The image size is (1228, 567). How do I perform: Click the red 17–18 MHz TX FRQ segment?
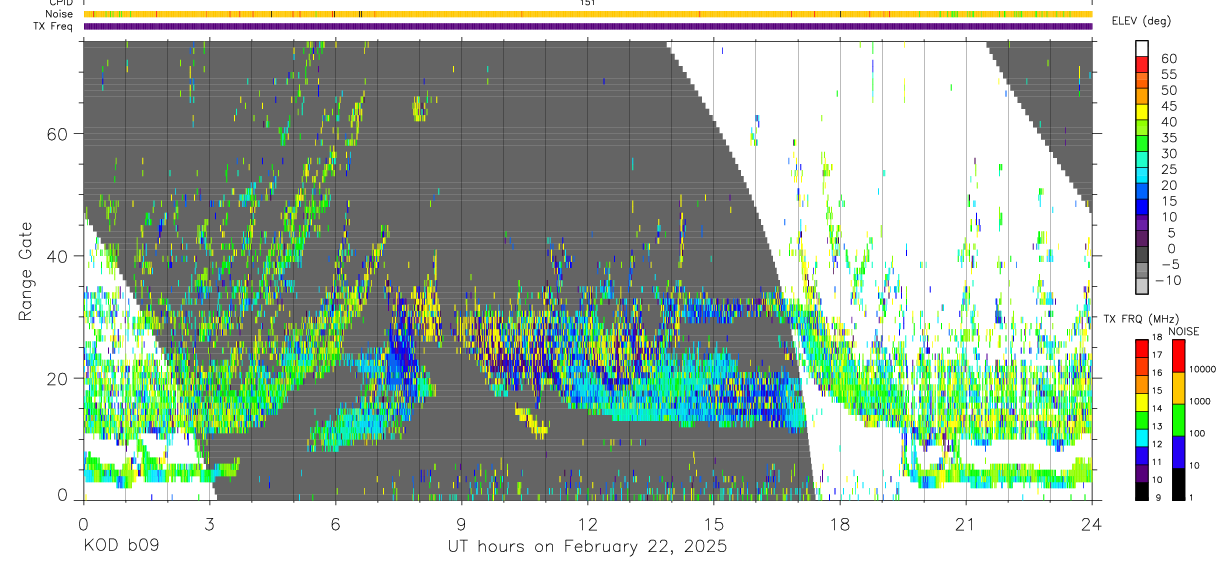1141,348
